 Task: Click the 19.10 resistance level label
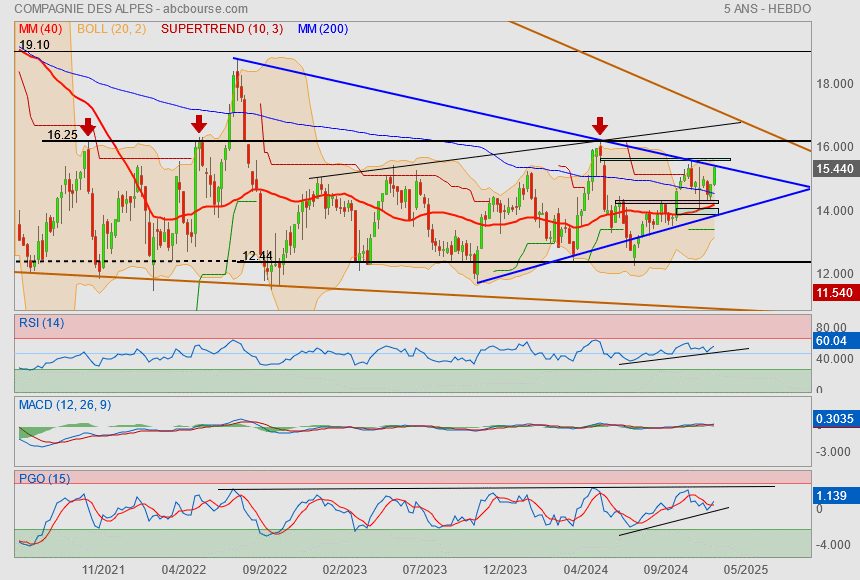click(x=34, y=45)
